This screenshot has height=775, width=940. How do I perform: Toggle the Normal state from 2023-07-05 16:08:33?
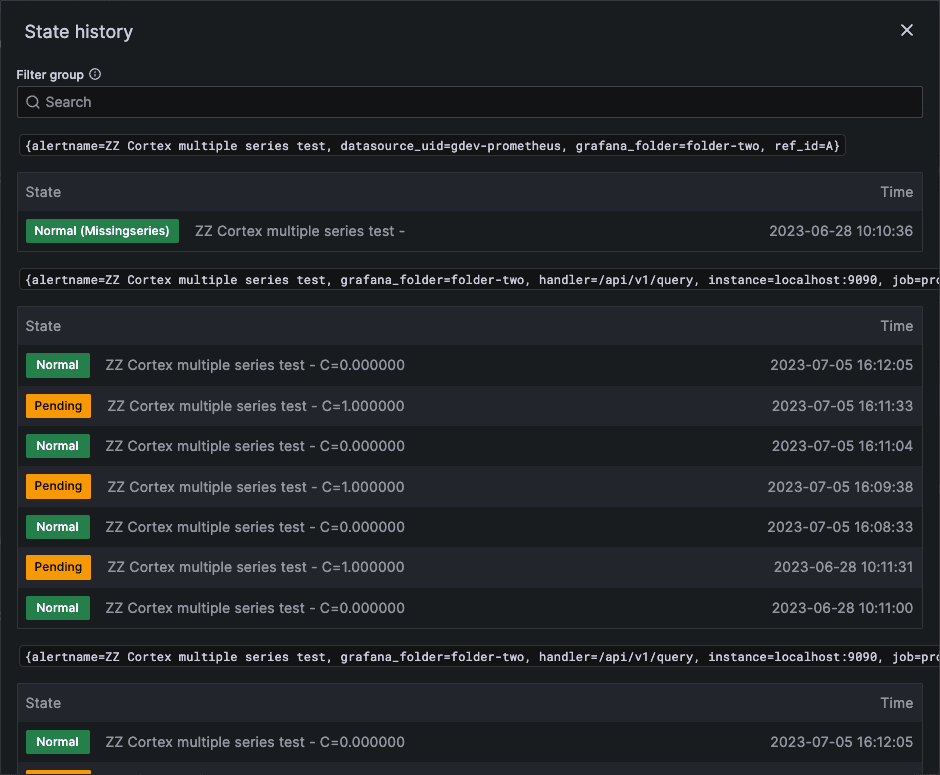point(57,526)
